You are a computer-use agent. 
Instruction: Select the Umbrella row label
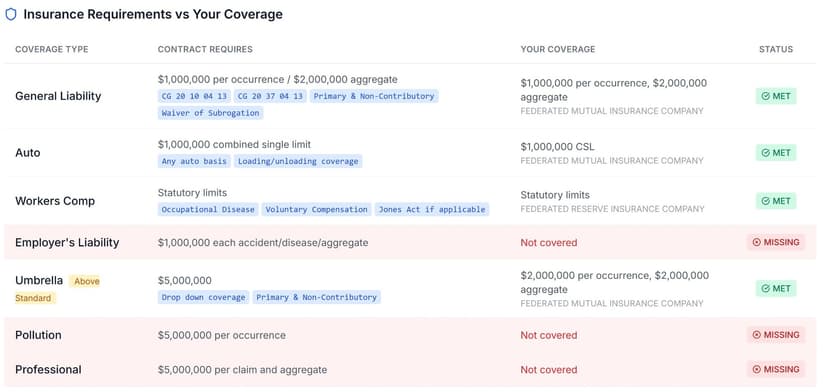tap(39, 281)
